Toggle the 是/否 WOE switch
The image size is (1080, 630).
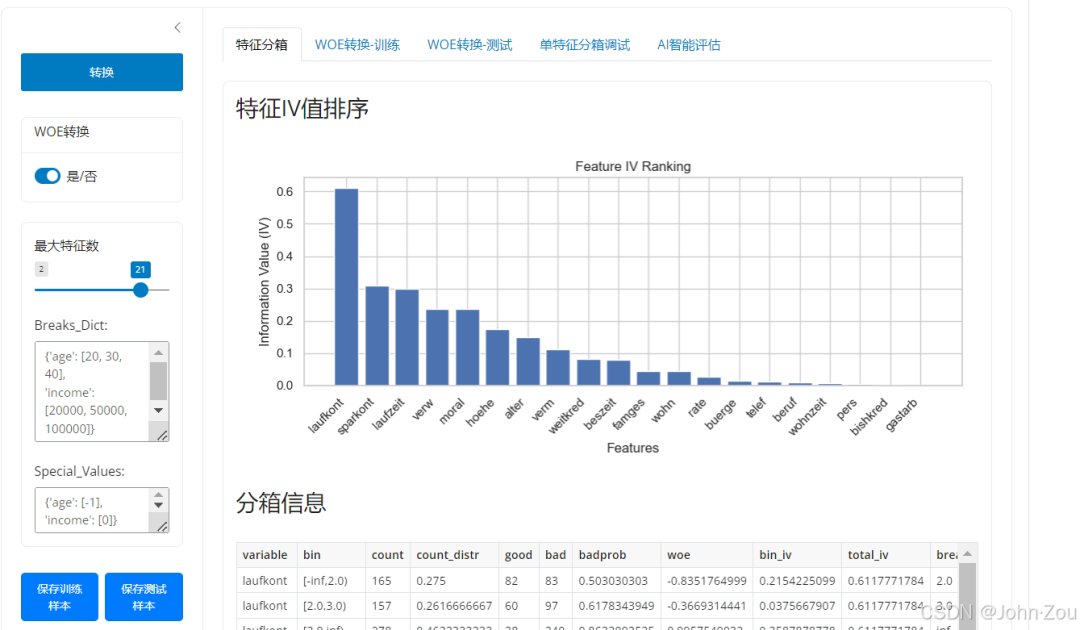pyautogui.click(x=48, y=176)
